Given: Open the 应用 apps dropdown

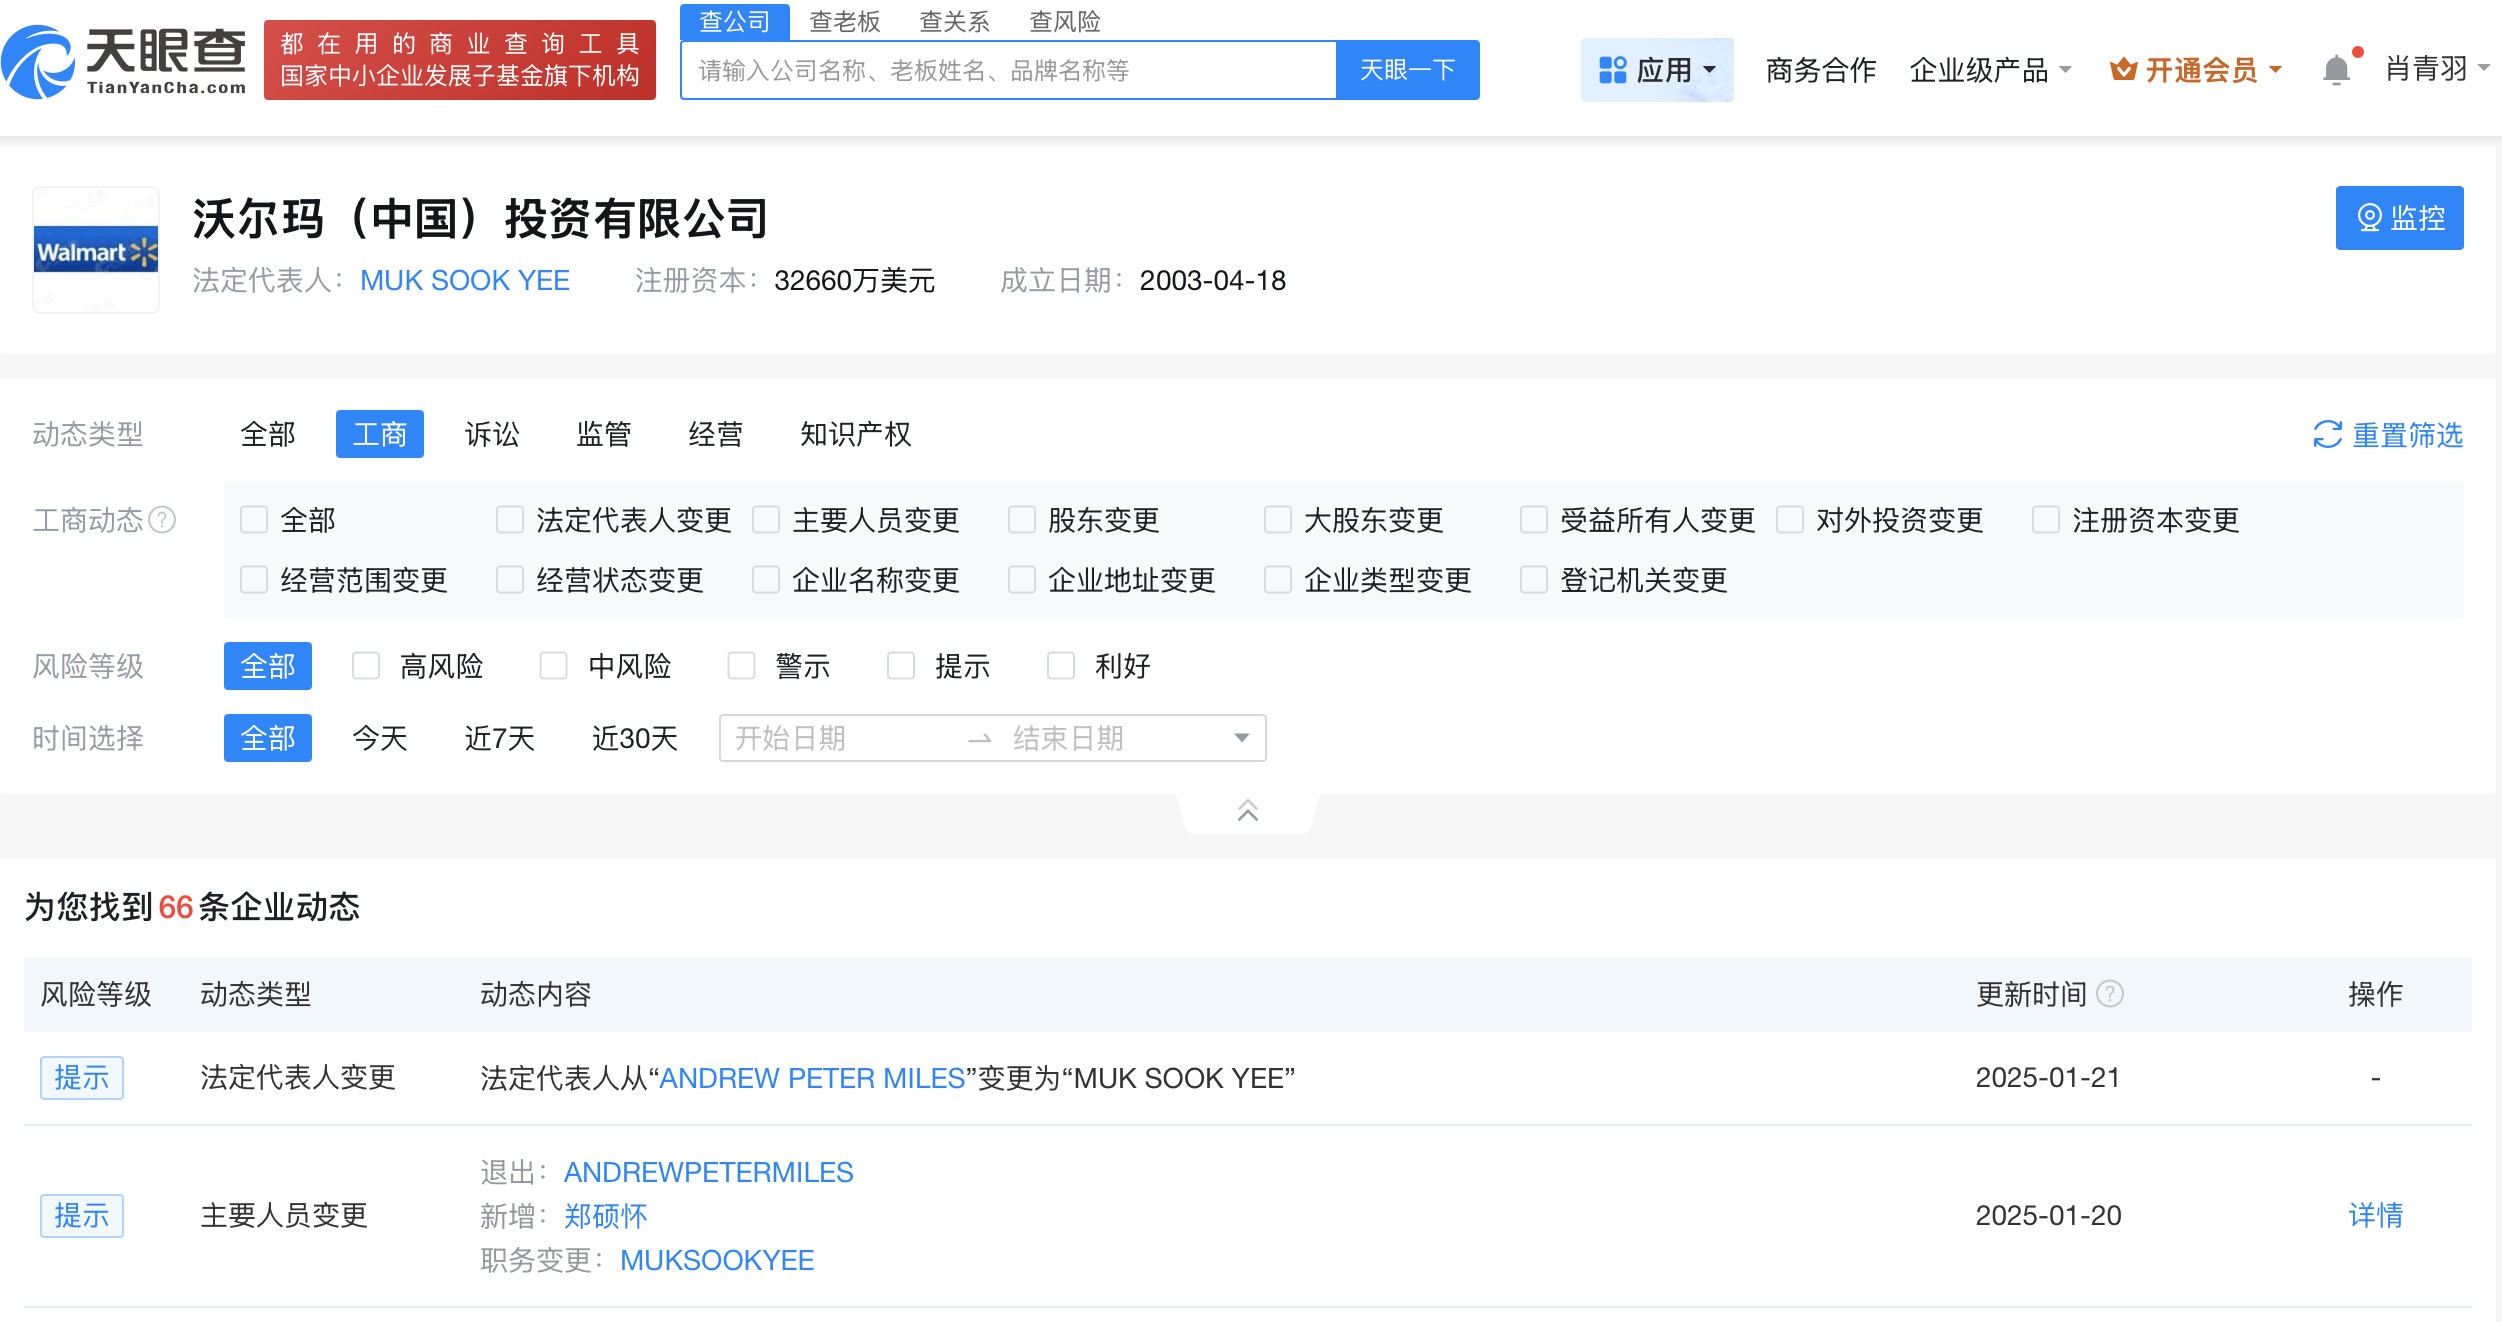Looking at the screenshot, I should (1656, 70).
